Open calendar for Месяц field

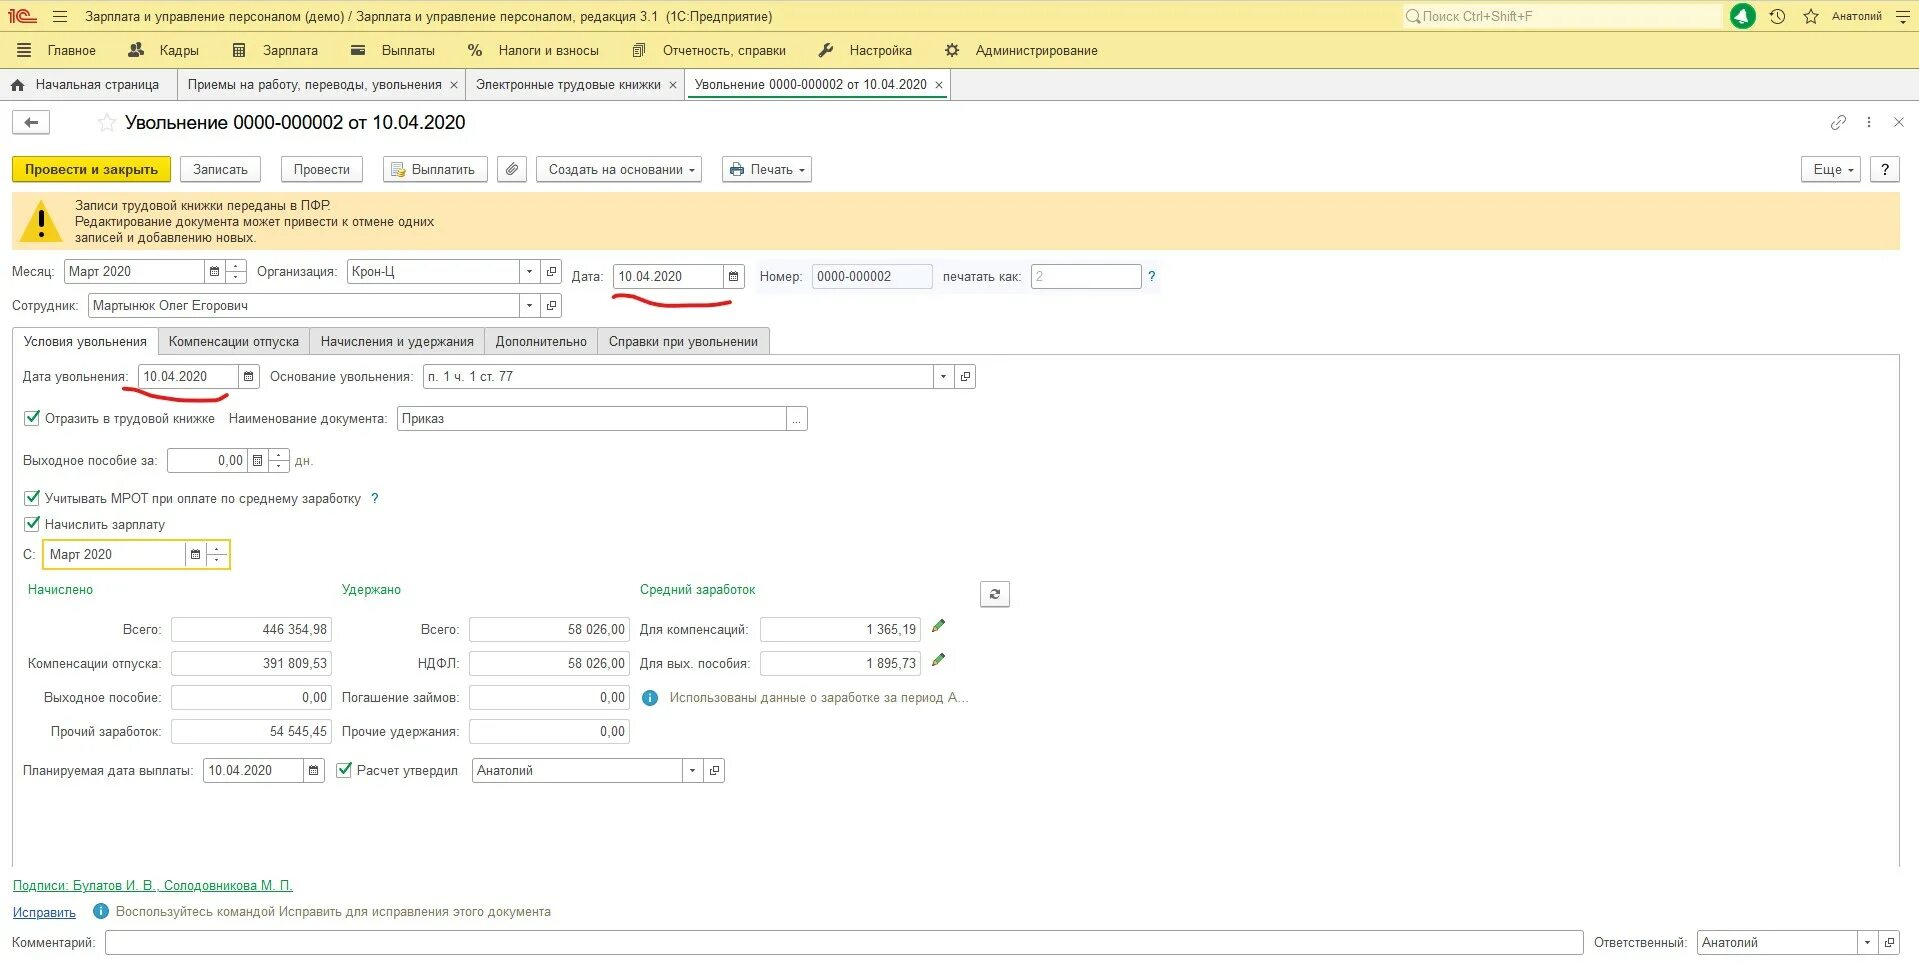point(214,271)
